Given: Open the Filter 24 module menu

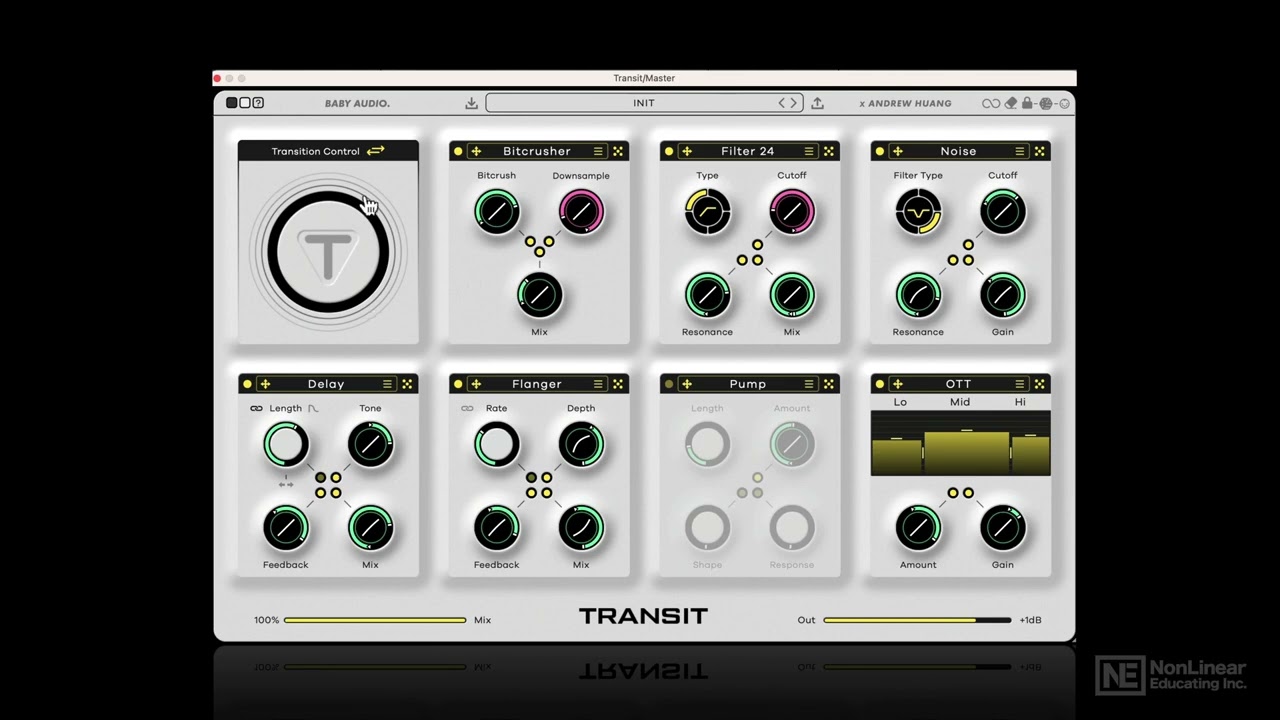Looking at the screenshot, I should 809,151.
